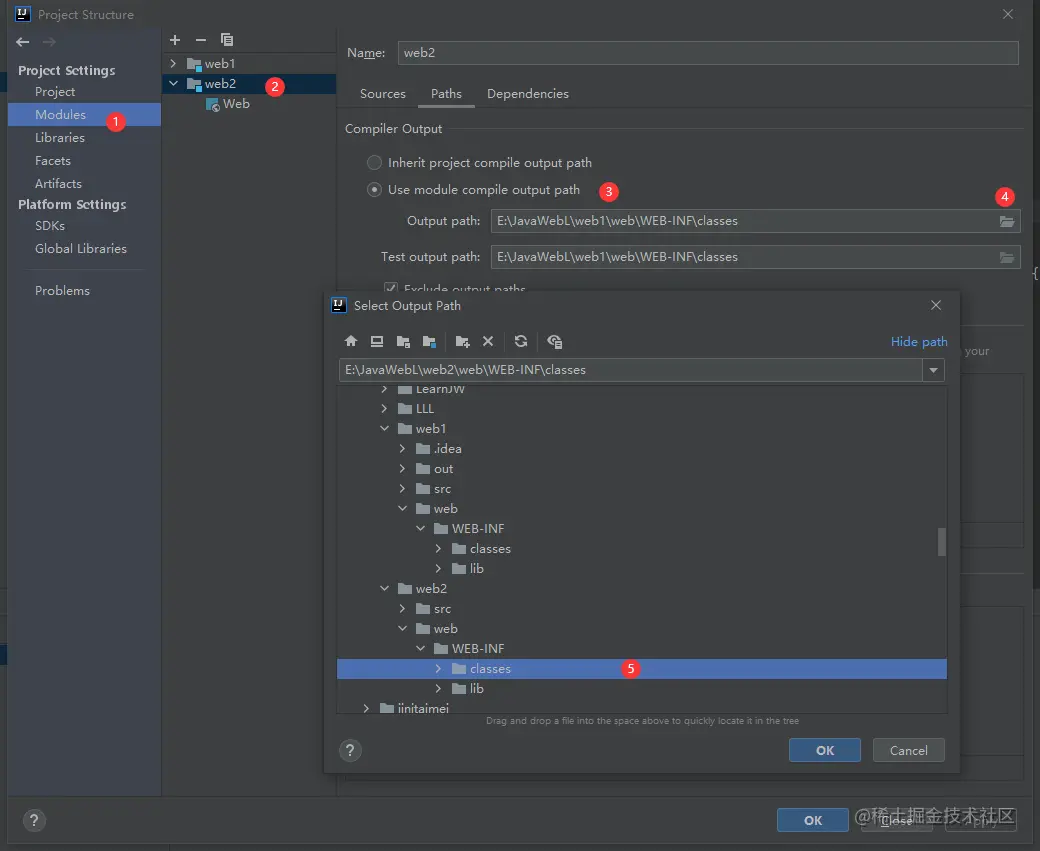Expand the lib folder under web2
This screenshot has width=1040, height=851.
438,688
